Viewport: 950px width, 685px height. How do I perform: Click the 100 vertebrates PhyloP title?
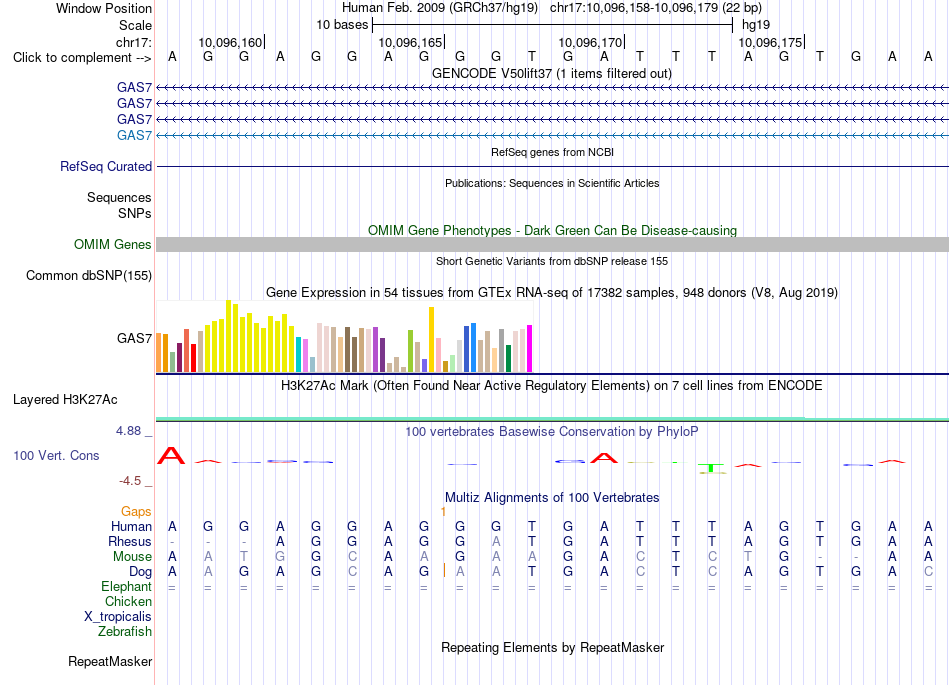(x=552, y=432)
